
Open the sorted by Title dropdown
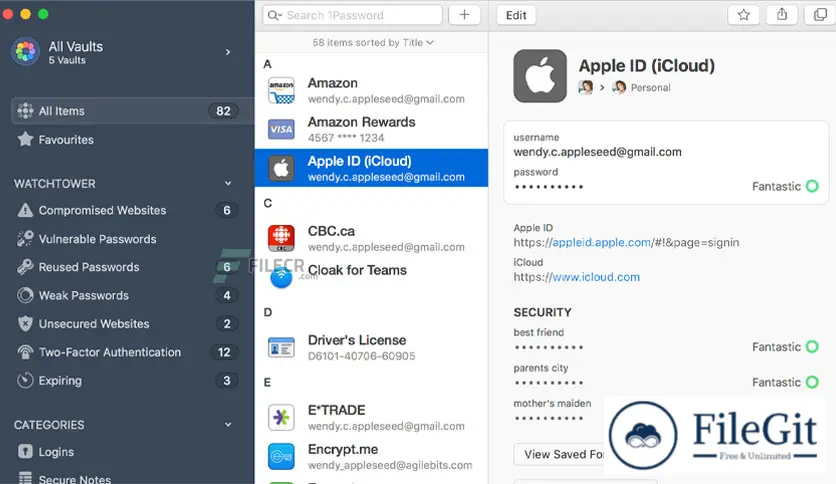point(373,42)
